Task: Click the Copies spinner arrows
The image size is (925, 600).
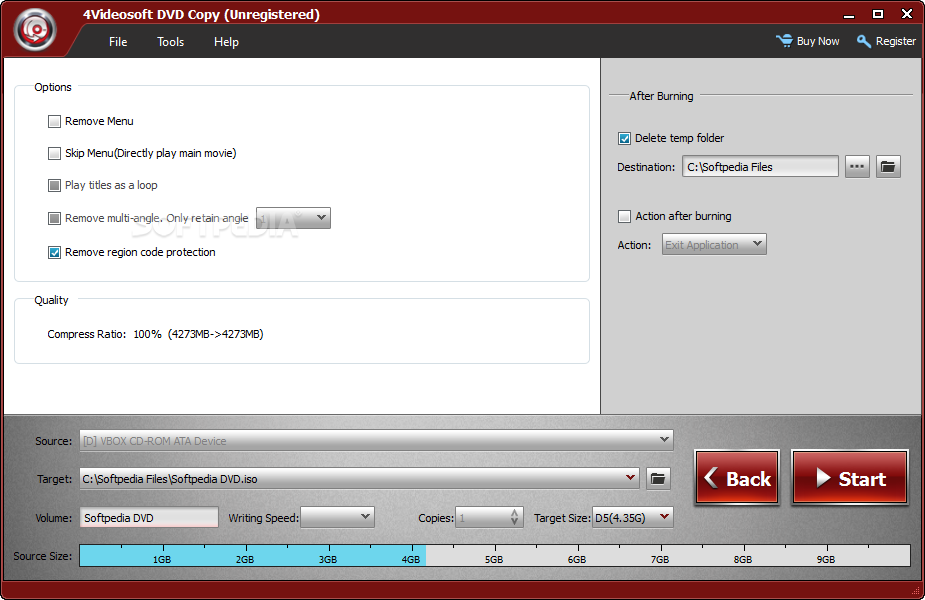Action: (514, 517)
